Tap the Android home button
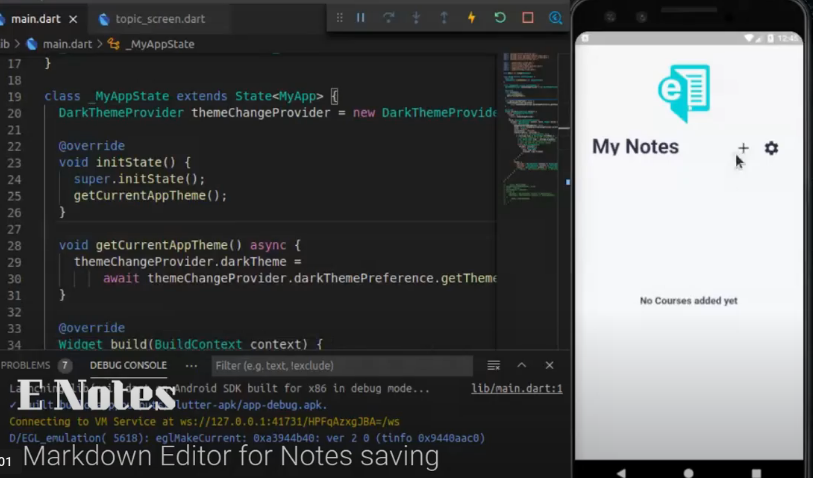This screenshot has width=813, height=478. click(x=689, y=473)
